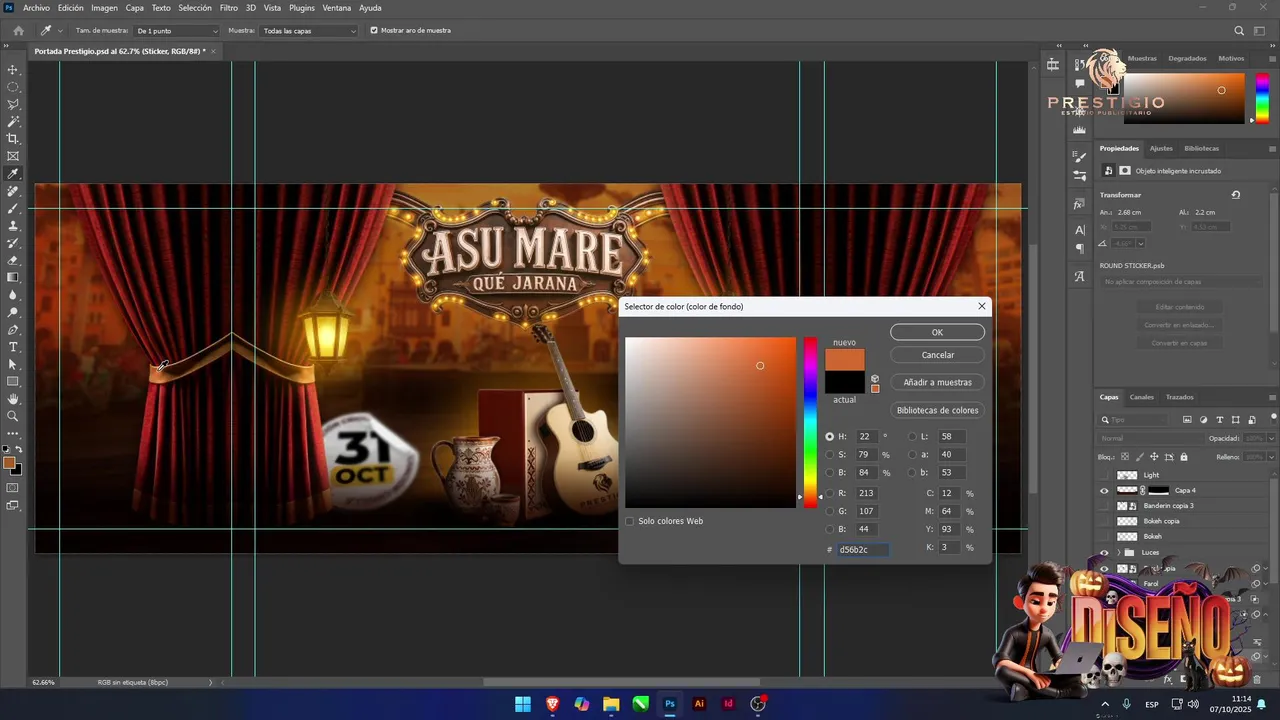The image size is (1280, 720).
Task: Select the Zoom magnifier tool
Action: [x=13, y=416]
